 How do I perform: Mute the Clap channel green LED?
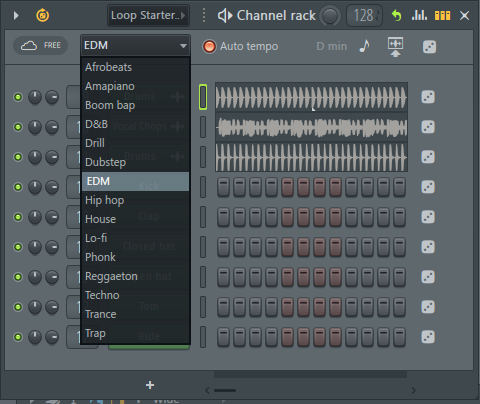tap(18, 217)
